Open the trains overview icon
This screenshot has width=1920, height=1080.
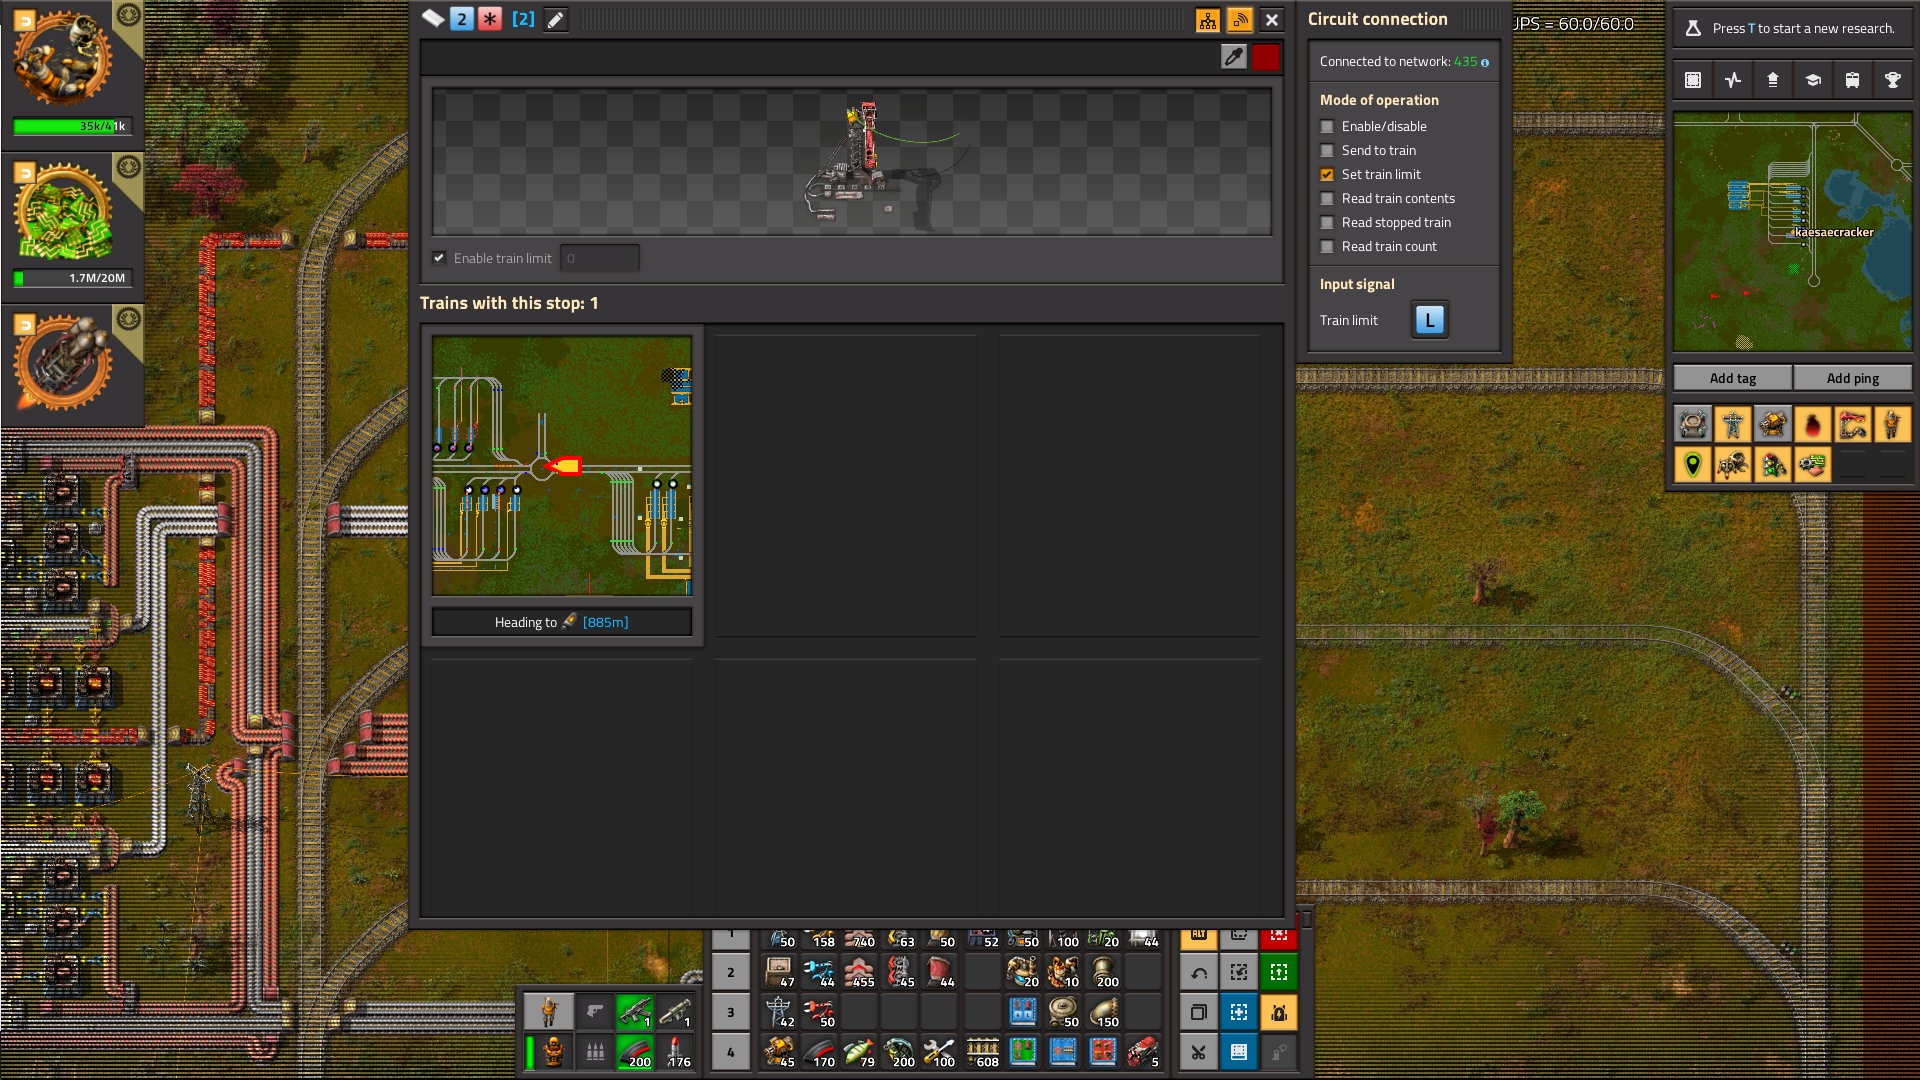(x=1853, y=80)
